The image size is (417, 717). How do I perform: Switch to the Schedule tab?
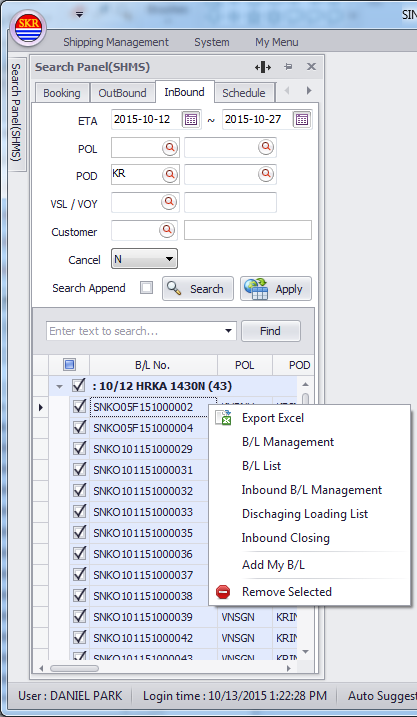pos(244,93)
